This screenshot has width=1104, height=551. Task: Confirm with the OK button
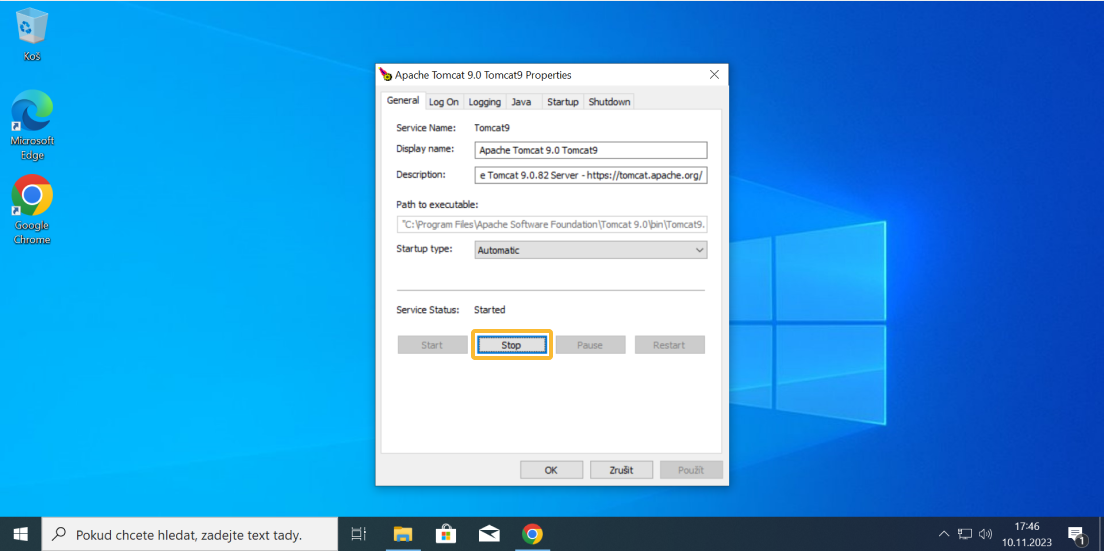pyautogui.click(x=551, y=470)
